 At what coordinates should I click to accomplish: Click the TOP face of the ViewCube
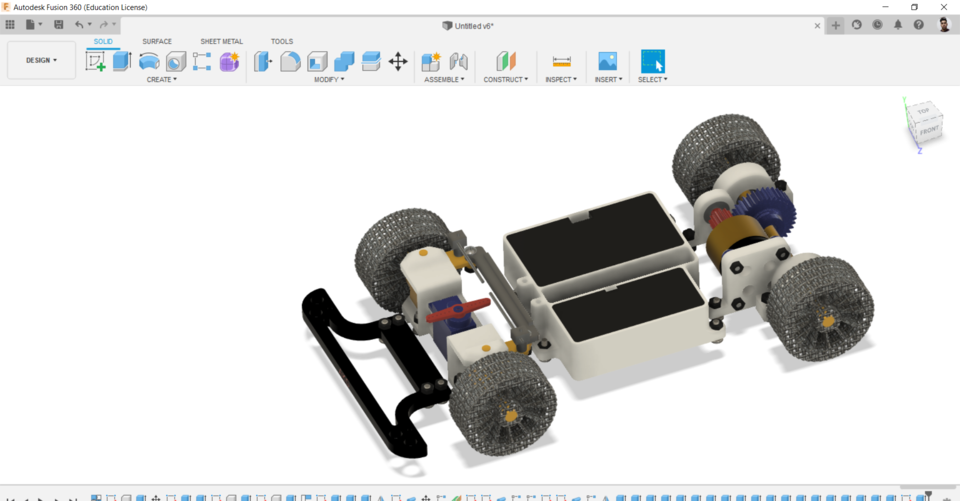tap(923, 110)
